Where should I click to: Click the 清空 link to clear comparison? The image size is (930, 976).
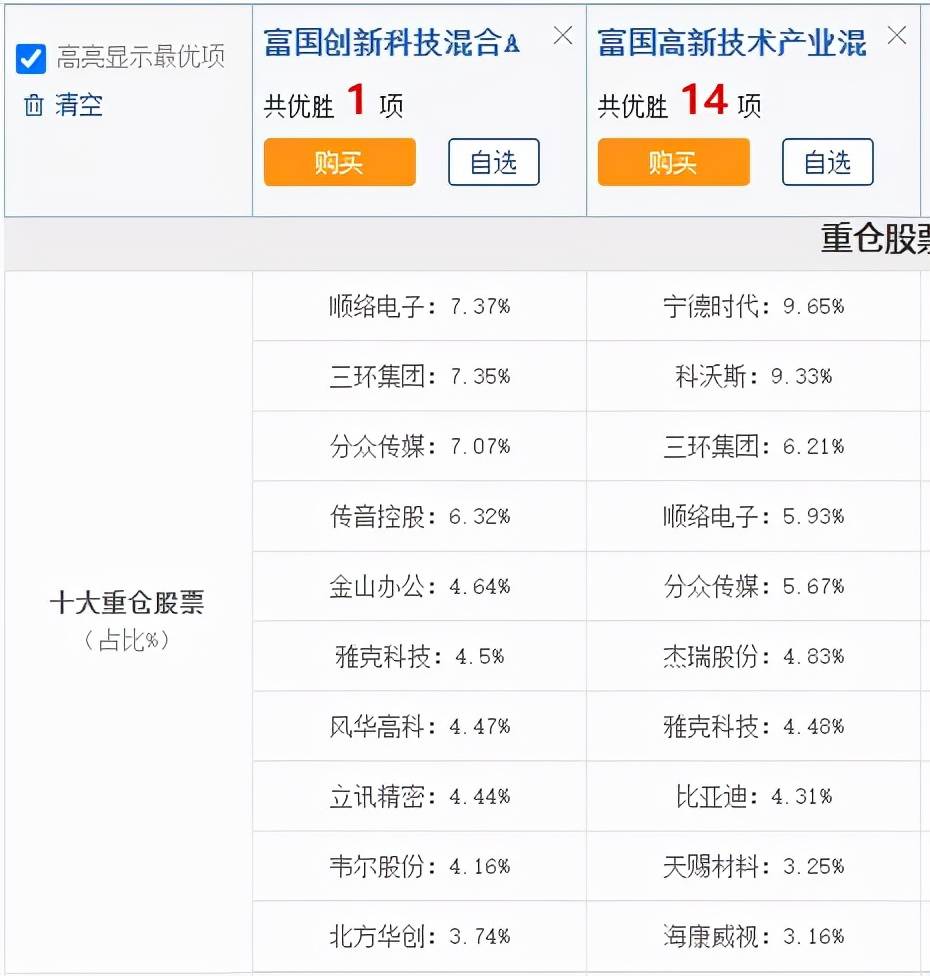(x=79, y=105)
